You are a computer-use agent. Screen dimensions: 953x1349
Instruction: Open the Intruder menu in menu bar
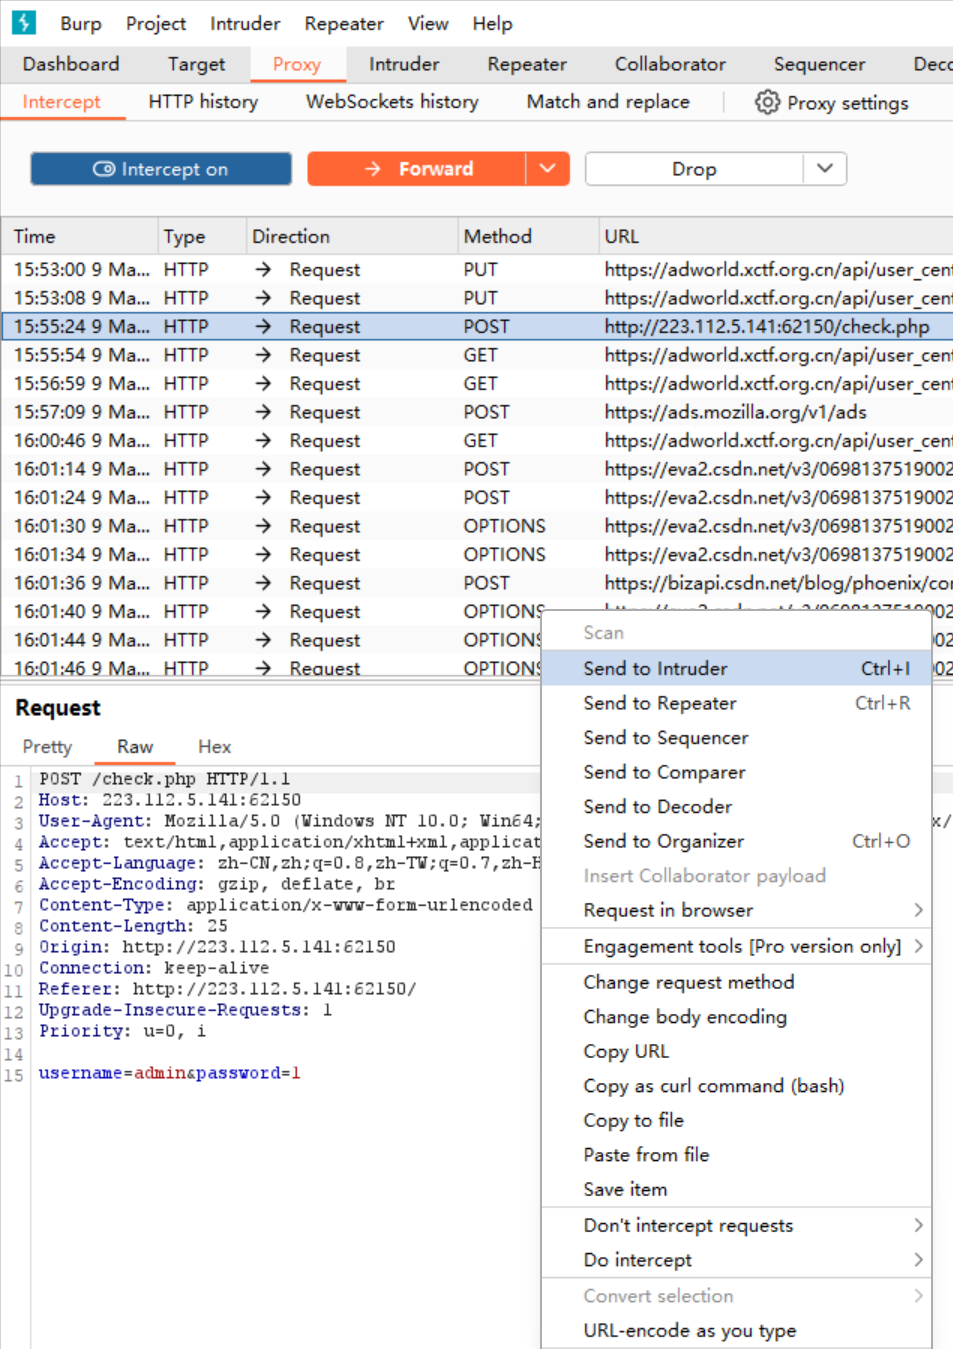click(x=245, y=23)
